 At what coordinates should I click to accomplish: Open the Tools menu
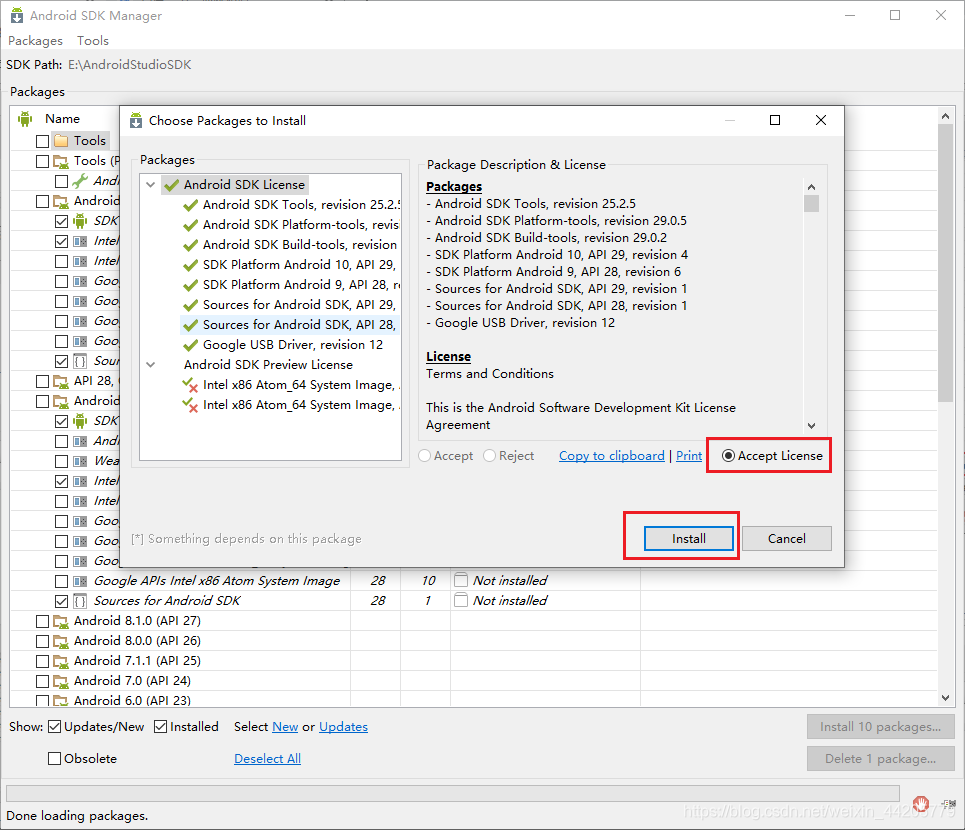pos(93,41)
